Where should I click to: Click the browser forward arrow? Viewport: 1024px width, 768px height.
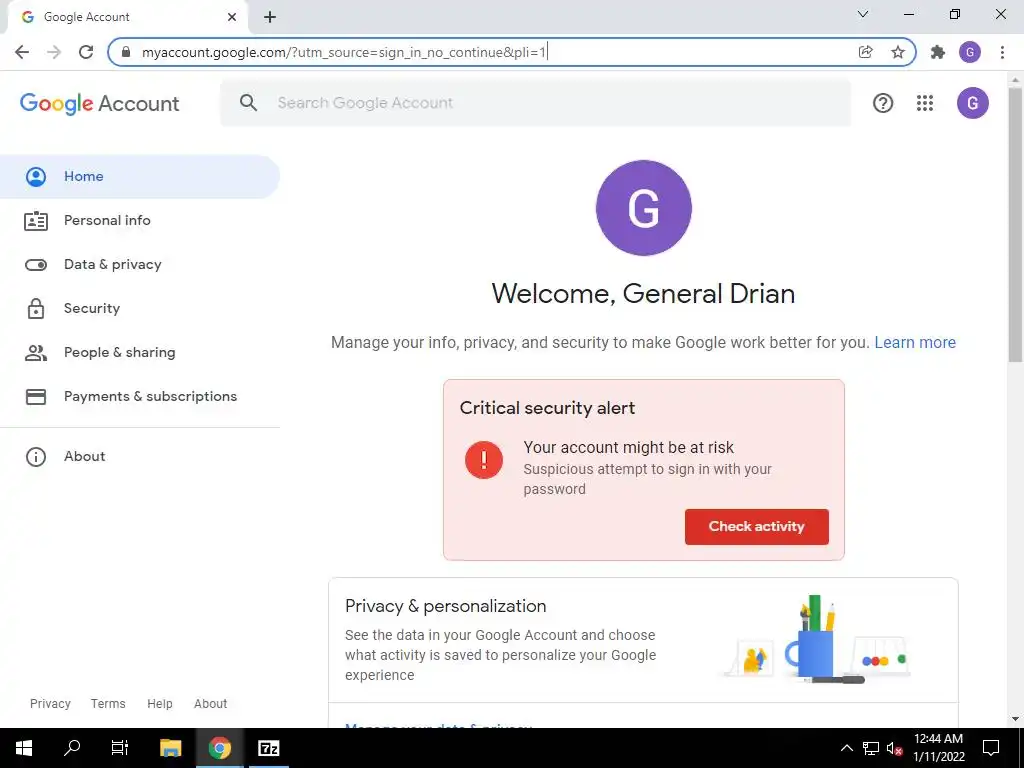(54, 52)
